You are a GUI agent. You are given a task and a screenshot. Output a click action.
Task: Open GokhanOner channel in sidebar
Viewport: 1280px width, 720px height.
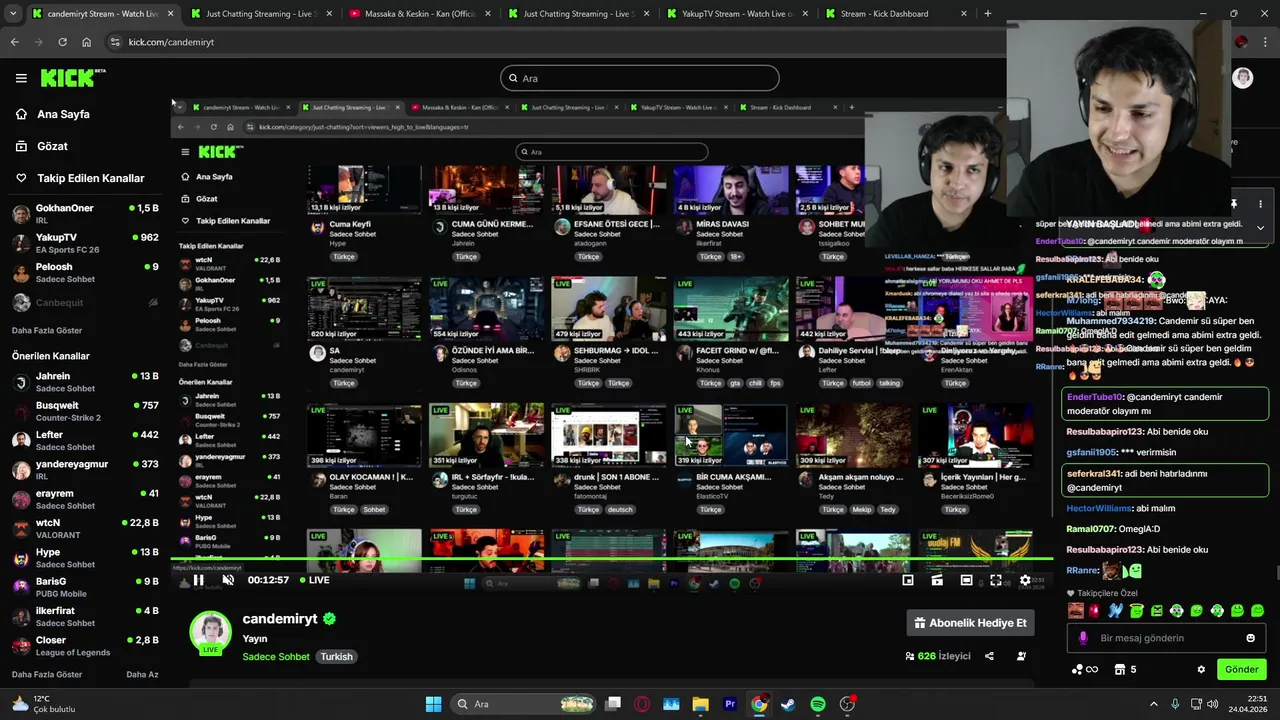point(85,214)
